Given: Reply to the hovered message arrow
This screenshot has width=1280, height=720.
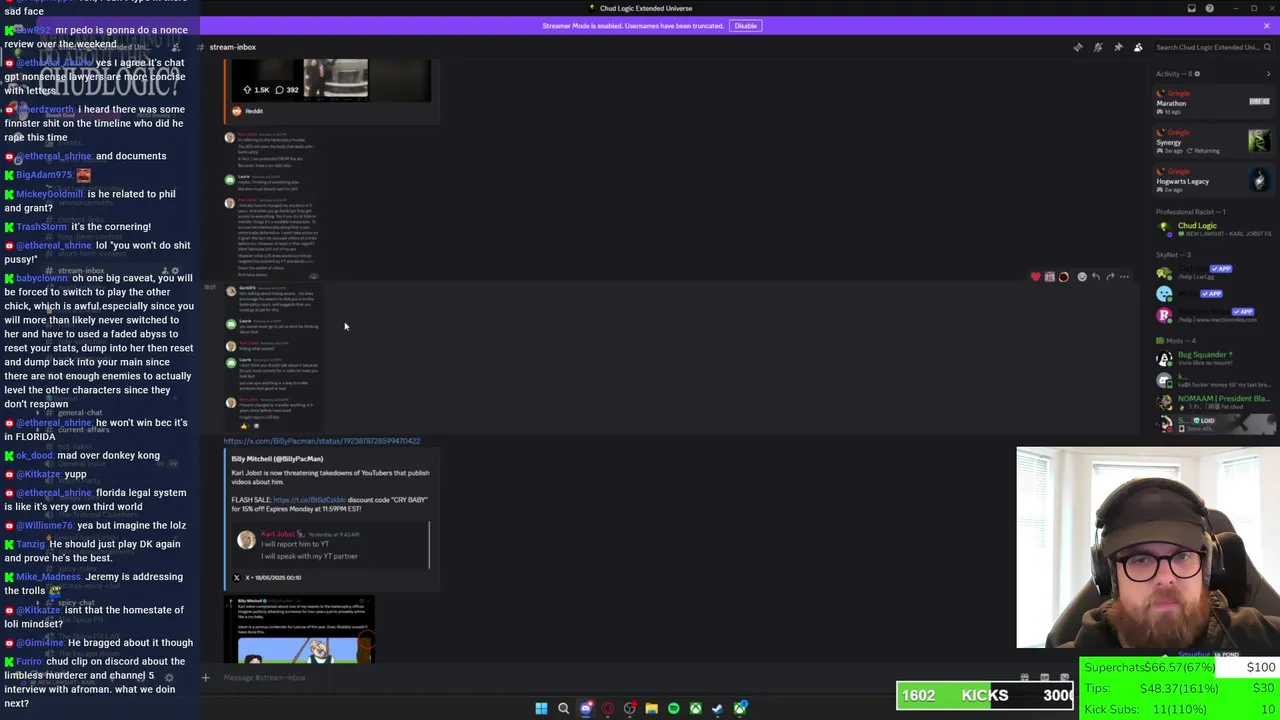Looking at the screenshot, I should pos(1096,277).
